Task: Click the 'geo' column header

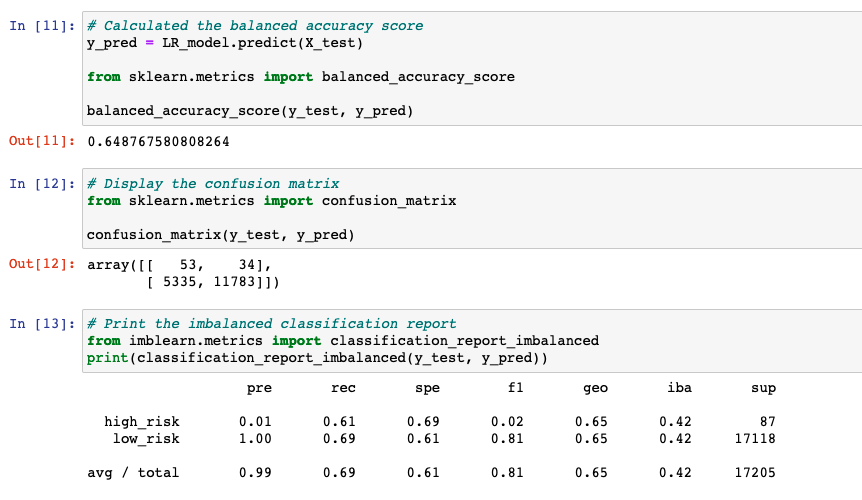Action: coord(595,388)
